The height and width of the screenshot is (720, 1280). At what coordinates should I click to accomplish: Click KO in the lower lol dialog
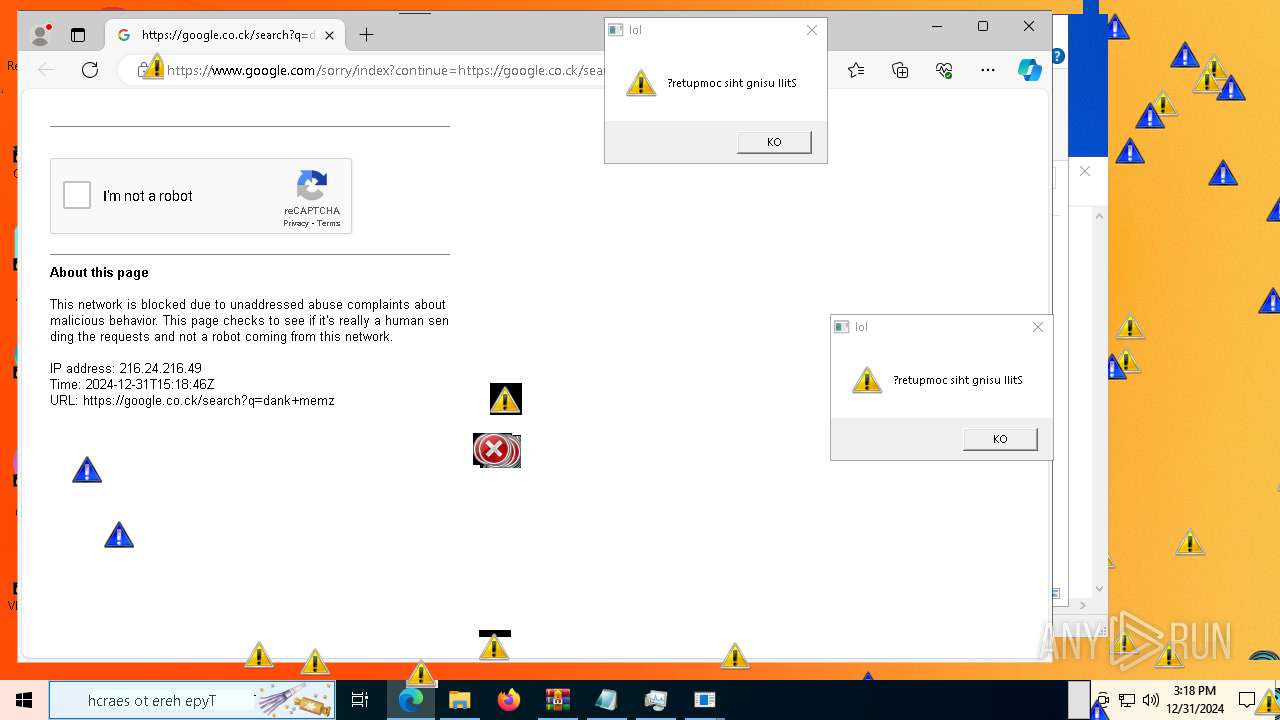[1000, 439]
